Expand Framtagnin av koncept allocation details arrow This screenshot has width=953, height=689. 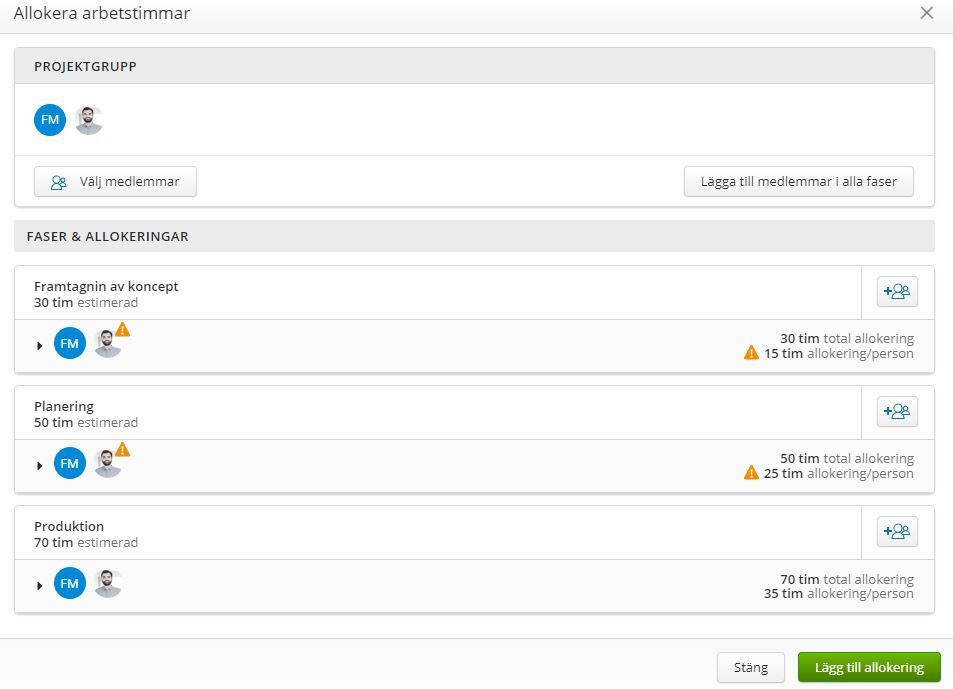tap(40, 346)
